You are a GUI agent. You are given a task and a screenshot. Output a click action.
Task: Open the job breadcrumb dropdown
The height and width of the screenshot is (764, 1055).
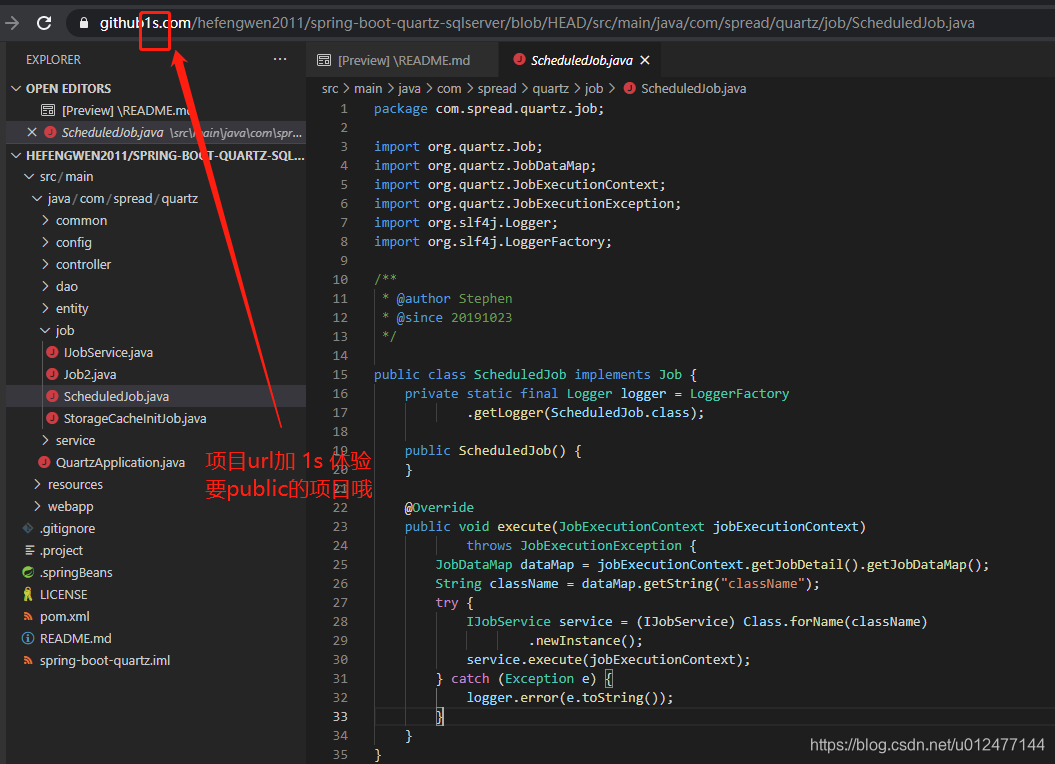594,88
